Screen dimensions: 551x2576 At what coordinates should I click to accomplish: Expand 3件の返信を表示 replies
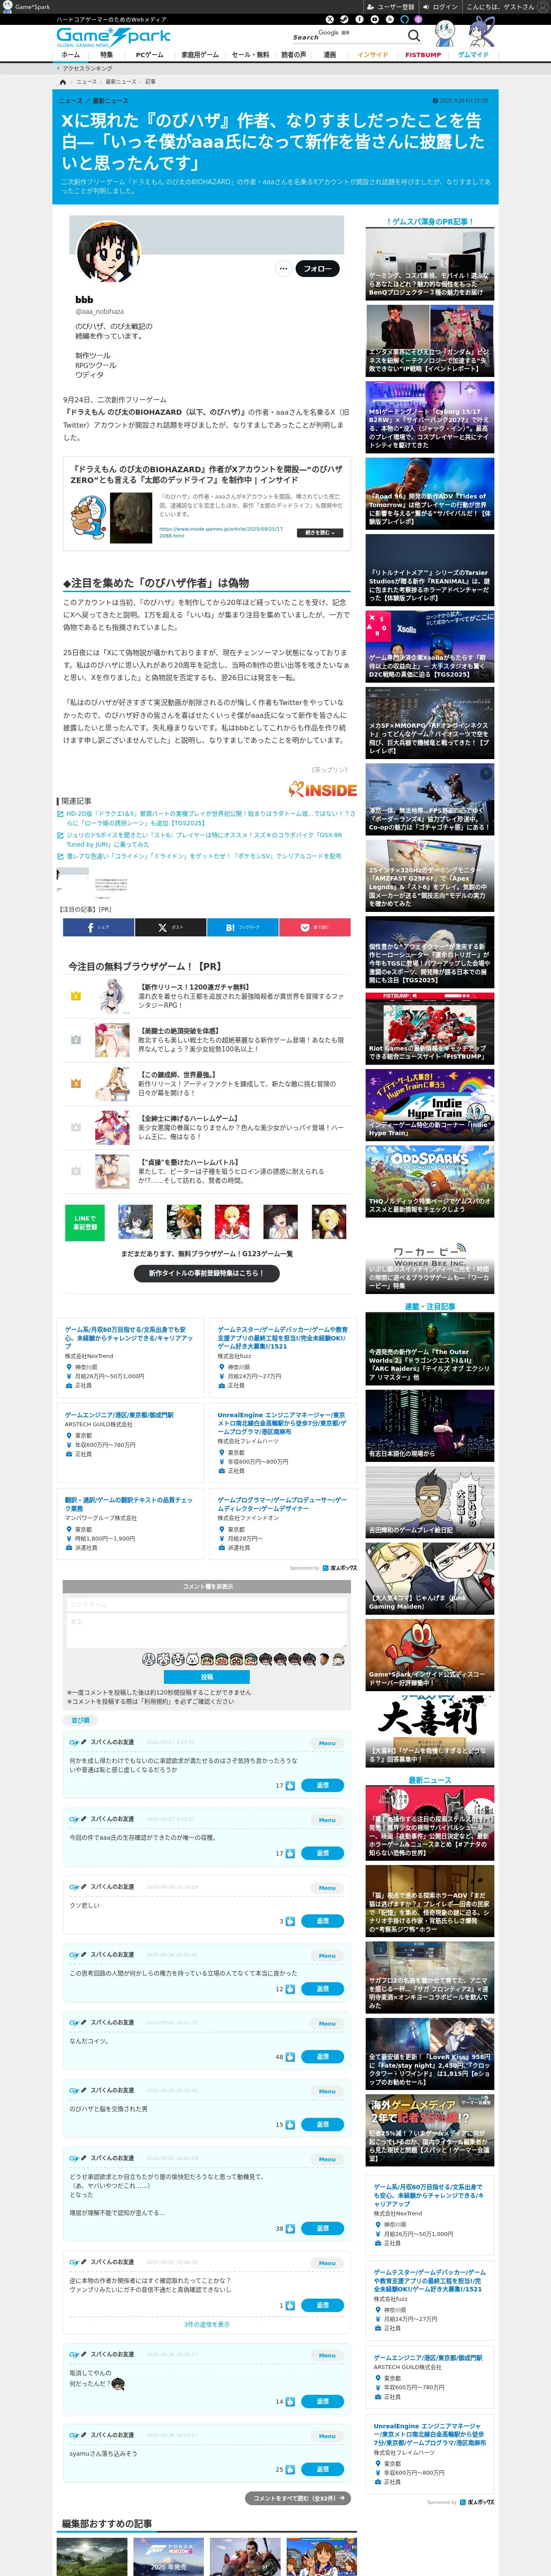pyautogui.click(x=206, y=2324)
